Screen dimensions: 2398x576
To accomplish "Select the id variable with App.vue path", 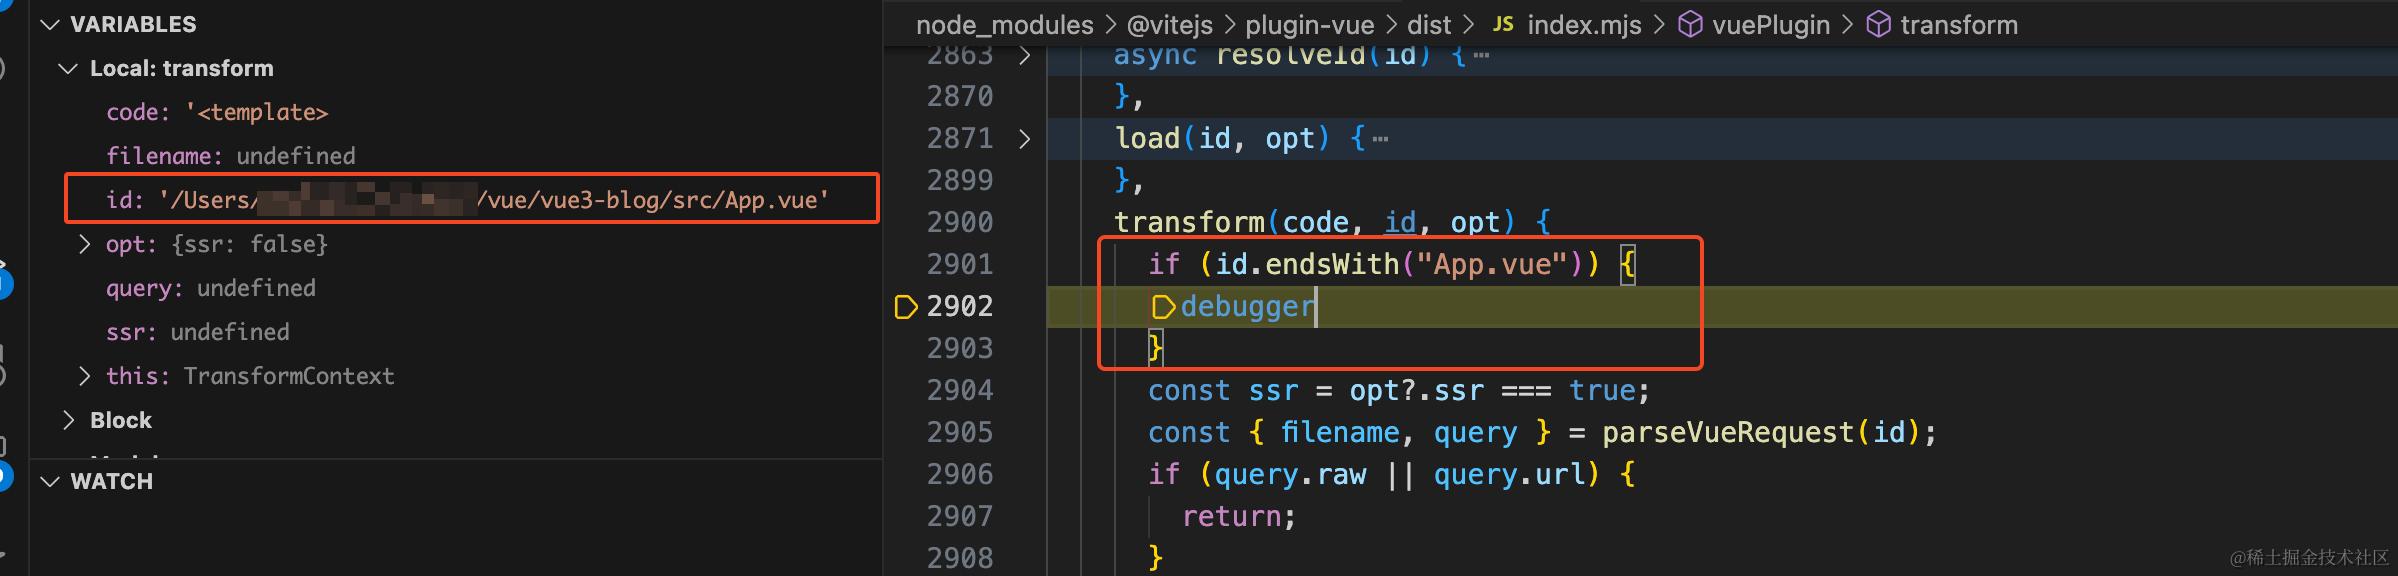I will click(455, 200).
